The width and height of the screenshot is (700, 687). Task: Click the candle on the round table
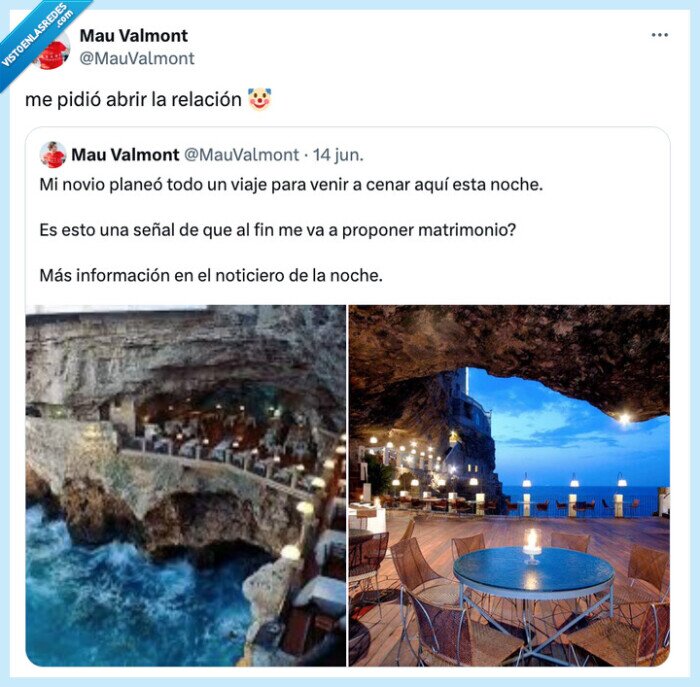[532, 546]
